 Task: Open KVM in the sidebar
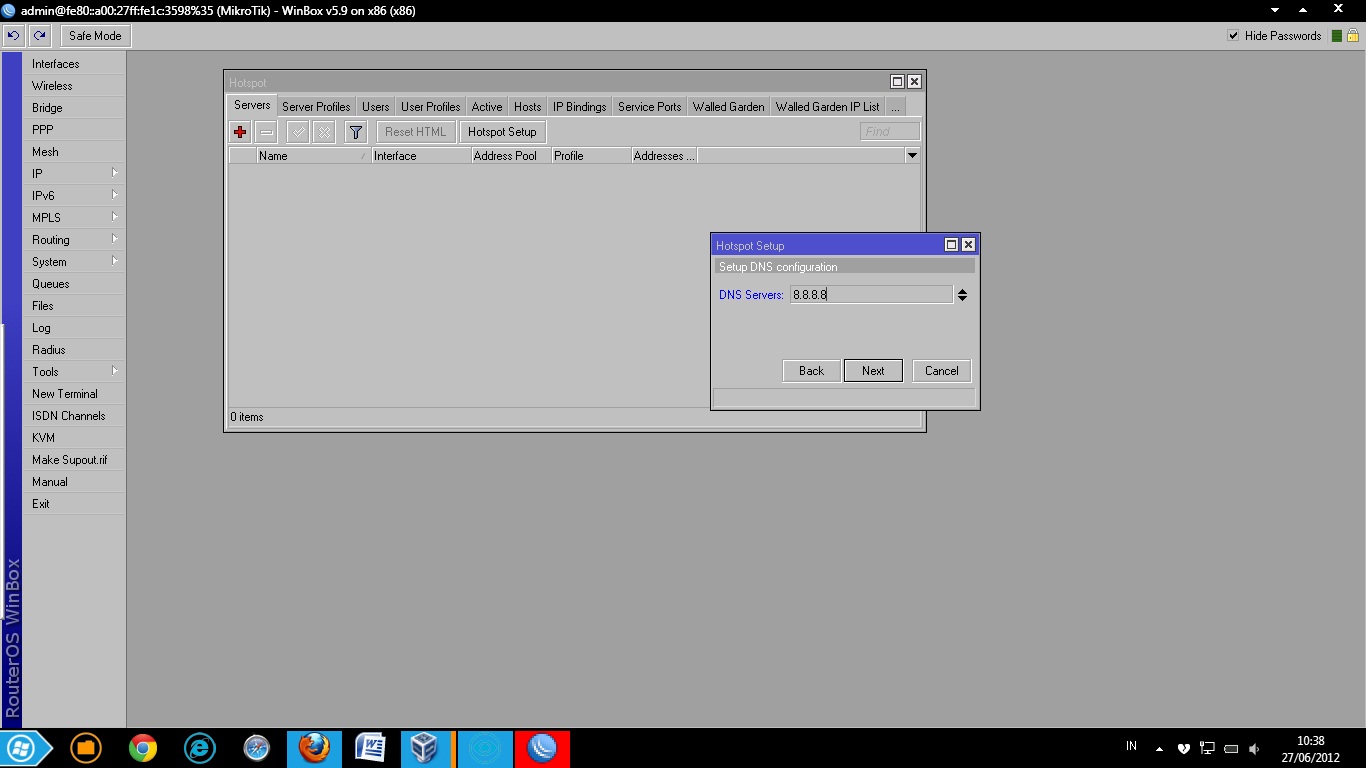tap(75, 438)
